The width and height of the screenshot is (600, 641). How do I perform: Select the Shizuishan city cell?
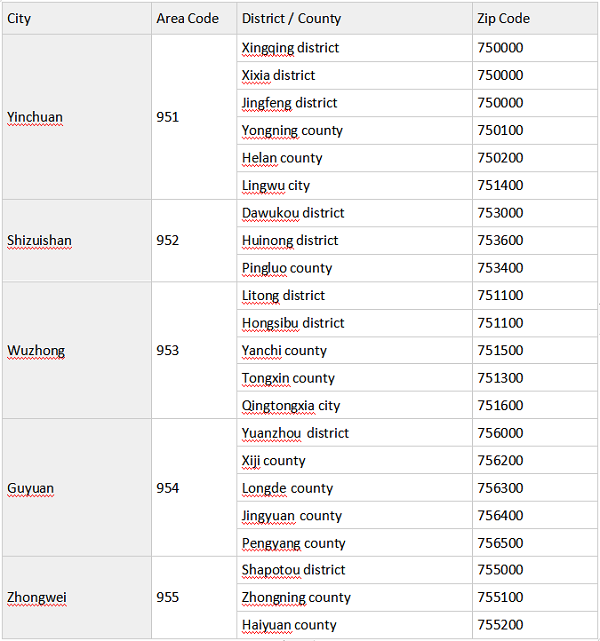point(39,240)
